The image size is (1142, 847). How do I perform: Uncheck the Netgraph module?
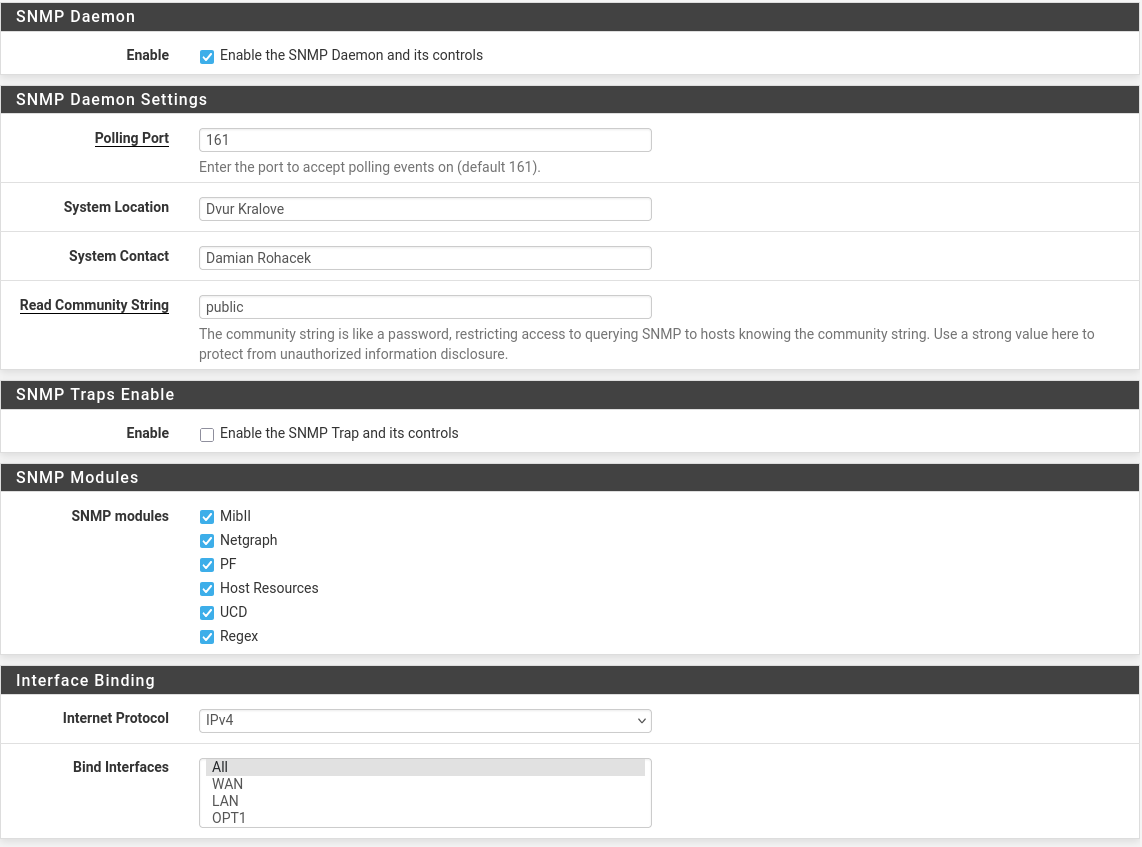coord(207,541)
